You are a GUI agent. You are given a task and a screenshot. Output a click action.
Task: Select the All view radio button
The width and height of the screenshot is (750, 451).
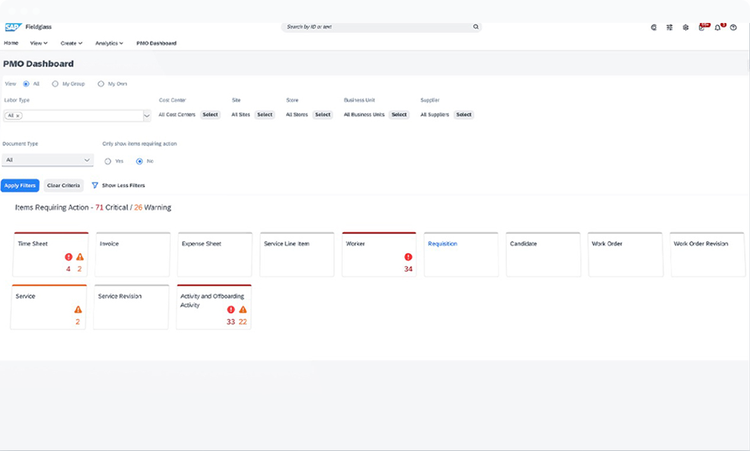pyautogui.click(x=26, y=84)
